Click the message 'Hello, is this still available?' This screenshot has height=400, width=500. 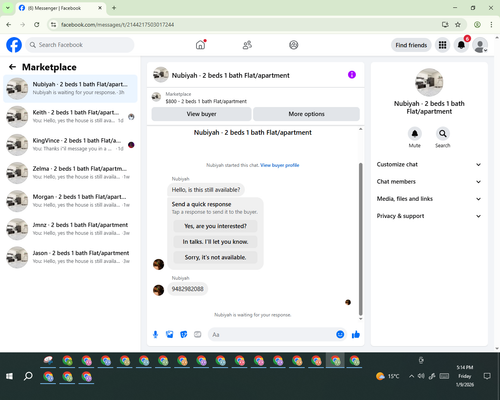pos(206,190)
